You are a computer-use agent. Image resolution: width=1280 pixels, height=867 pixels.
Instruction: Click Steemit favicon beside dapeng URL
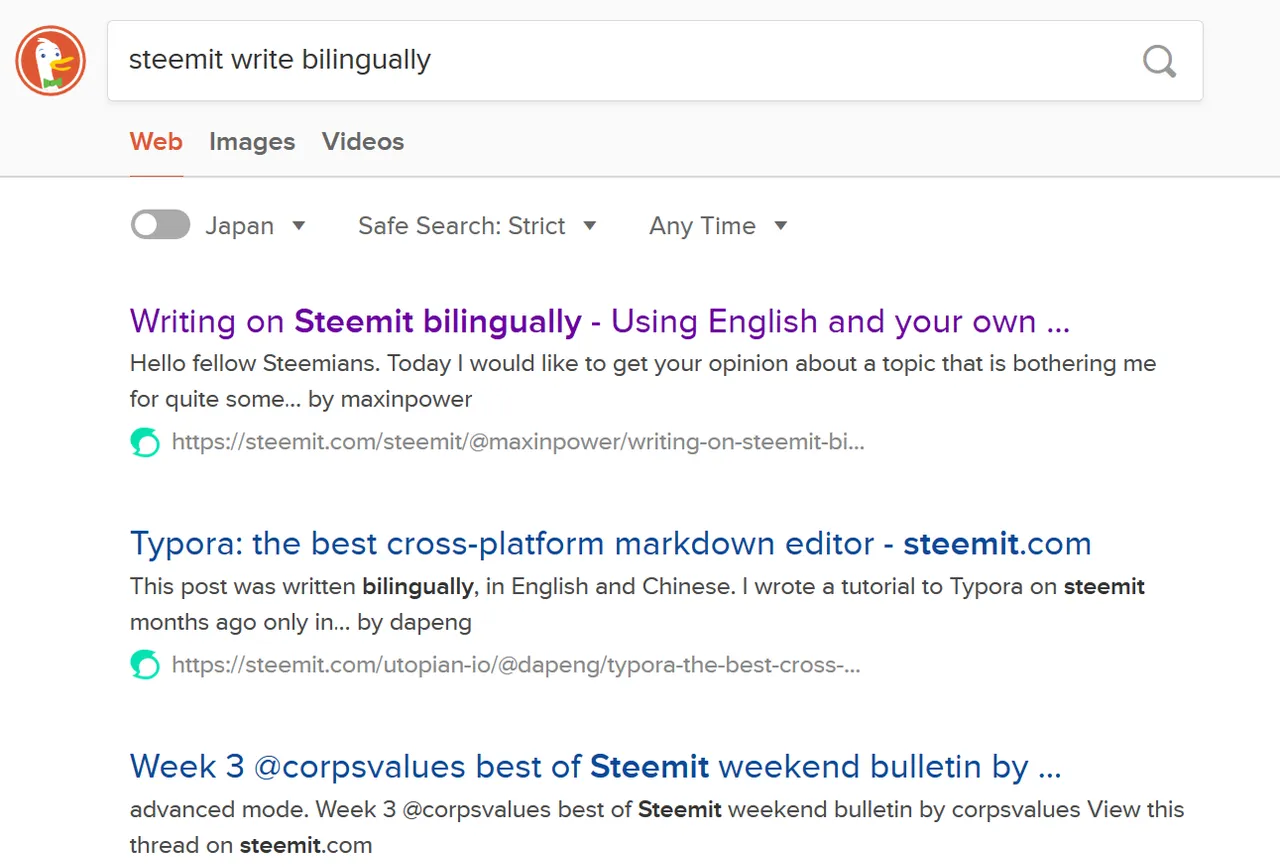pos(145,665)
